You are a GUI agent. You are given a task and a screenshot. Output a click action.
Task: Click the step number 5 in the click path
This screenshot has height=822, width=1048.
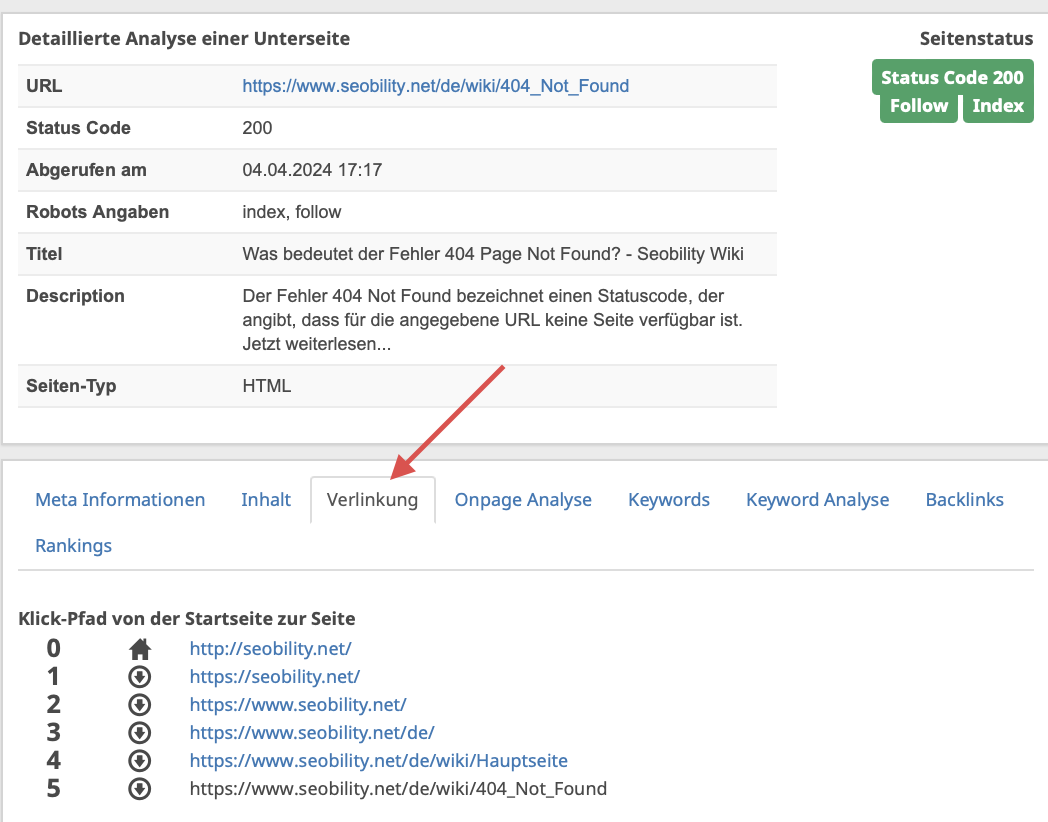coord(53,789)
